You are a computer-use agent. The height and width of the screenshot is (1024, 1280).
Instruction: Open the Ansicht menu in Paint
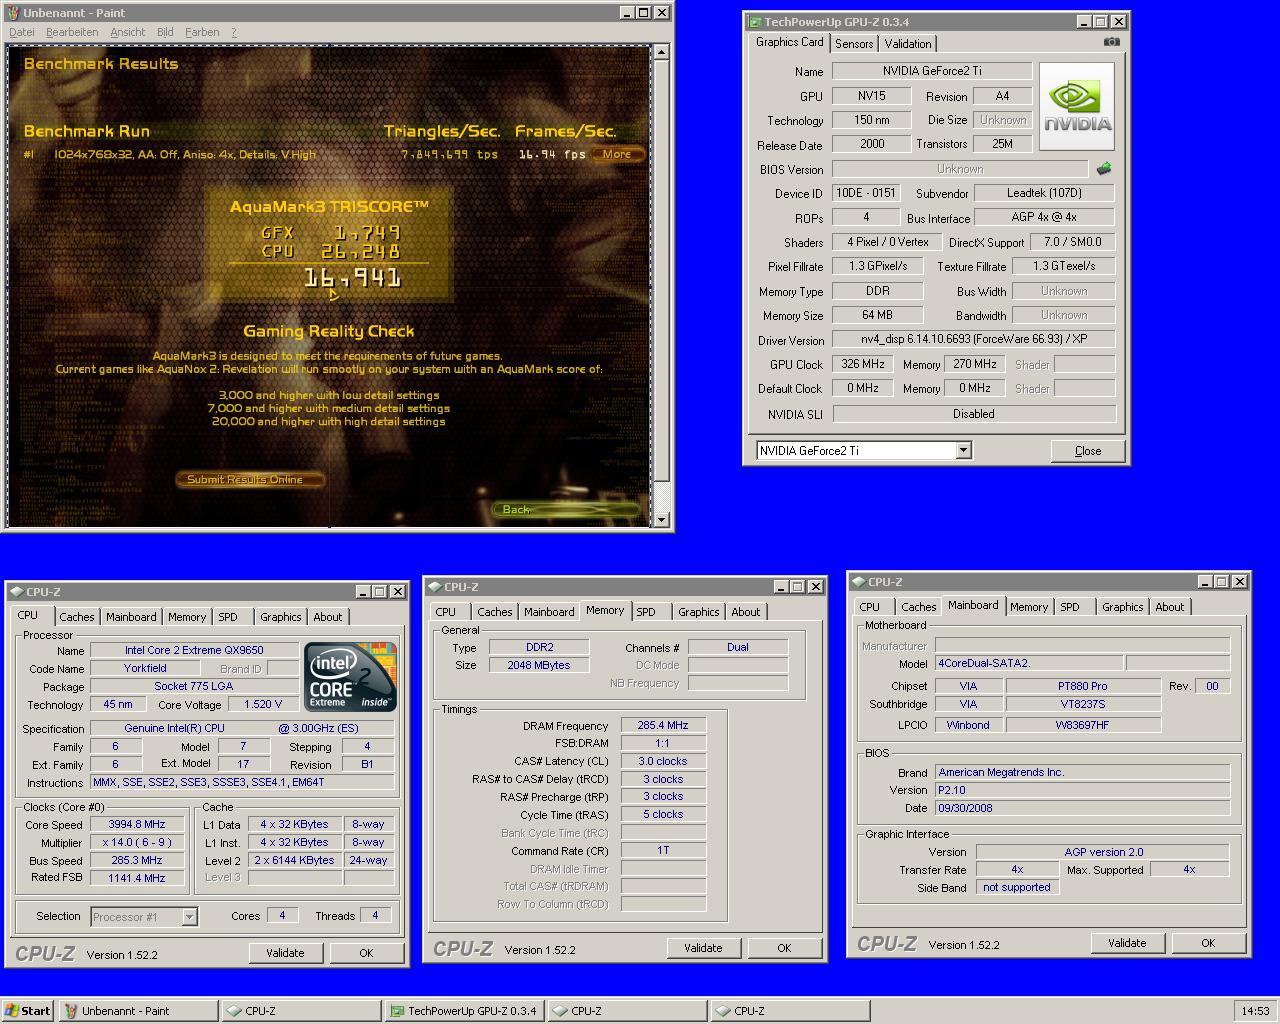127,32
